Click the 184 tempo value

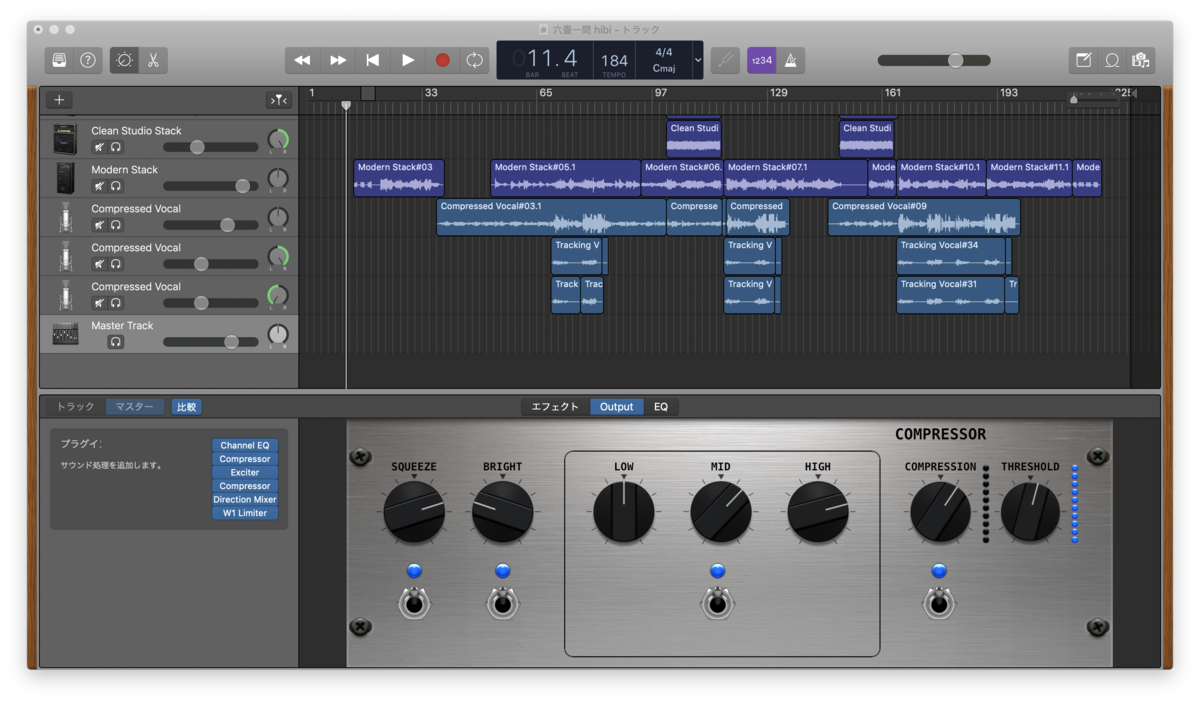click(614, 60)
